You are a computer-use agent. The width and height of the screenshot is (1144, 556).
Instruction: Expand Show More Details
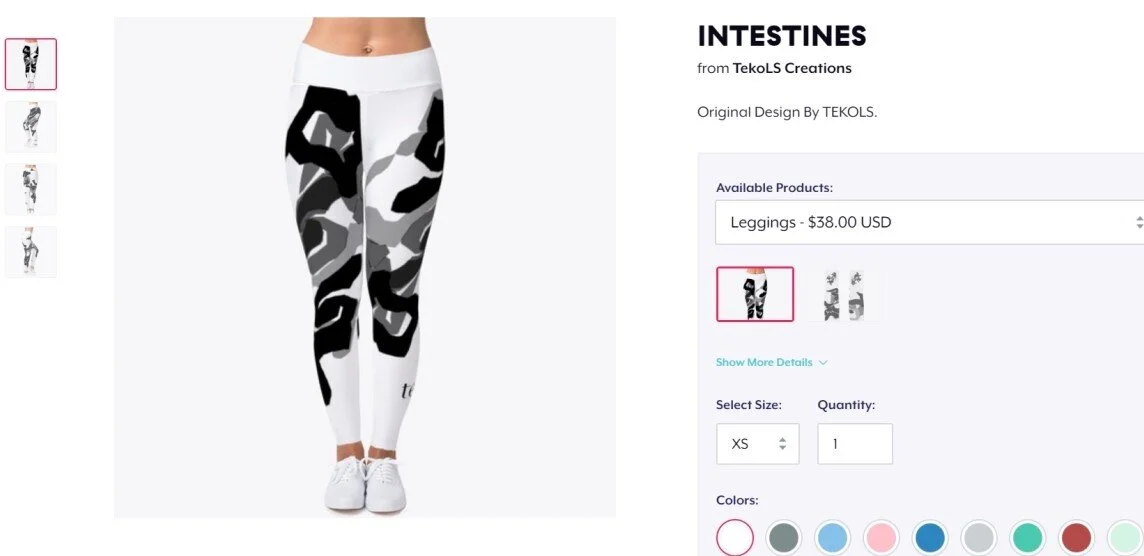point(771,362)
